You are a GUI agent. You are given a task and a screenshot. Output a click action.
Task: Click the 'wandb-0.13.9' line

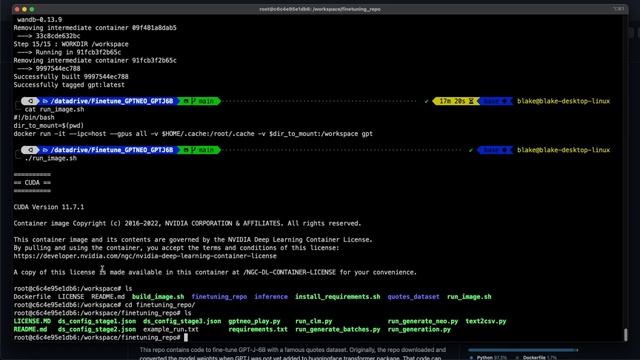[x=40, y=19]
